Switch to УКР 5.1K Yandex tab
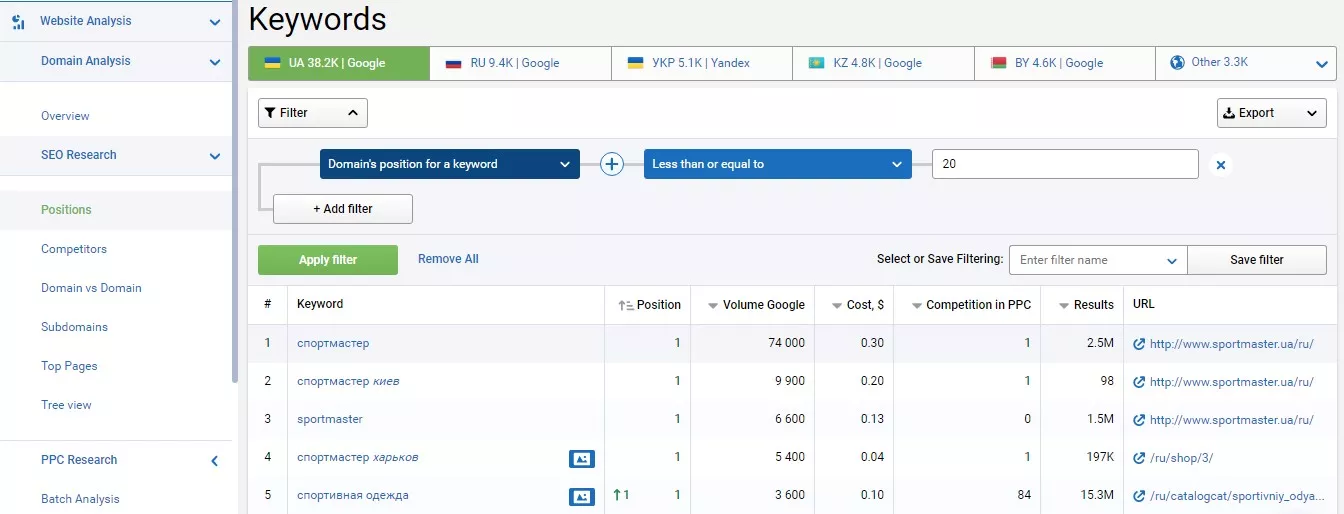Image resolution: width=1344 pixels, height=514 pixels. [702, 63]
